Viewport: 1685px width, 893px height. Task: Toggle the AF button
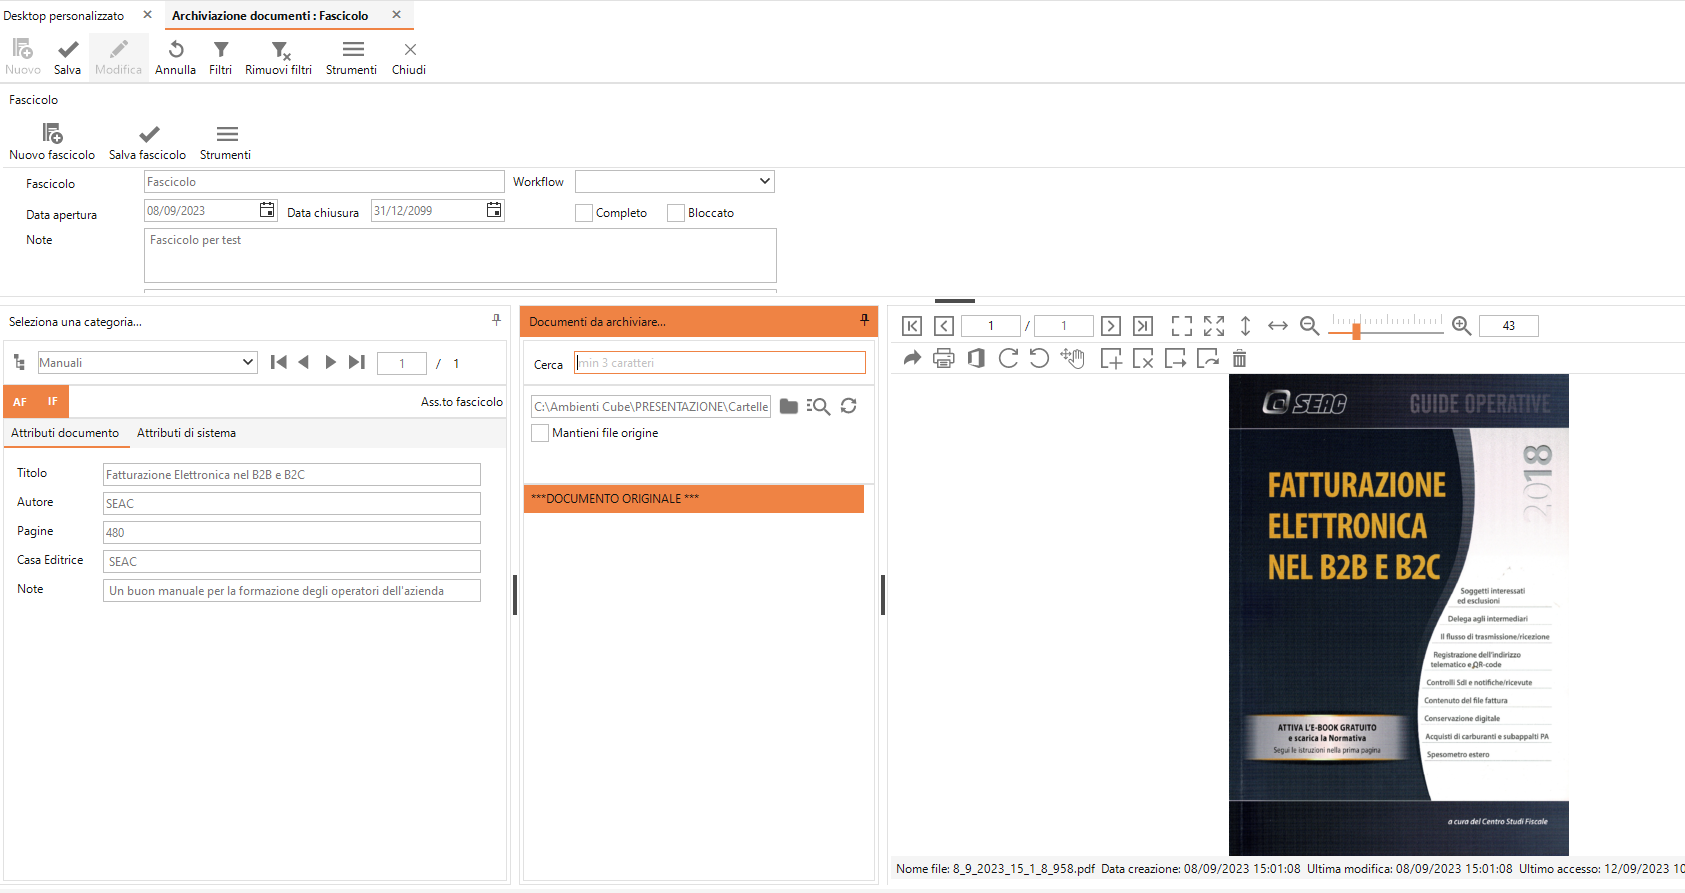(x=20, y=402)
